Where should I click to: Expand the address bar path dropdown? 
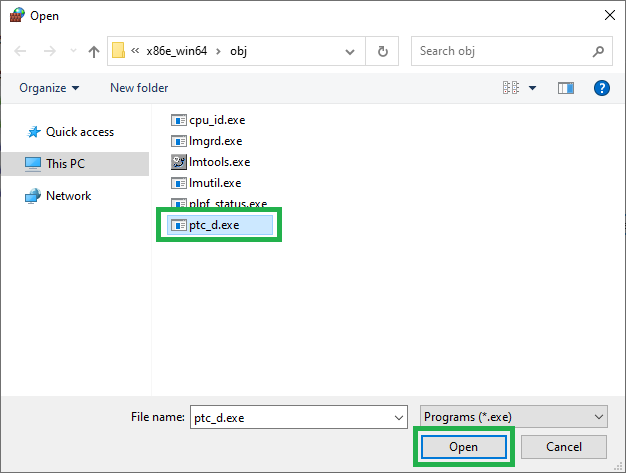pos(349,51)
